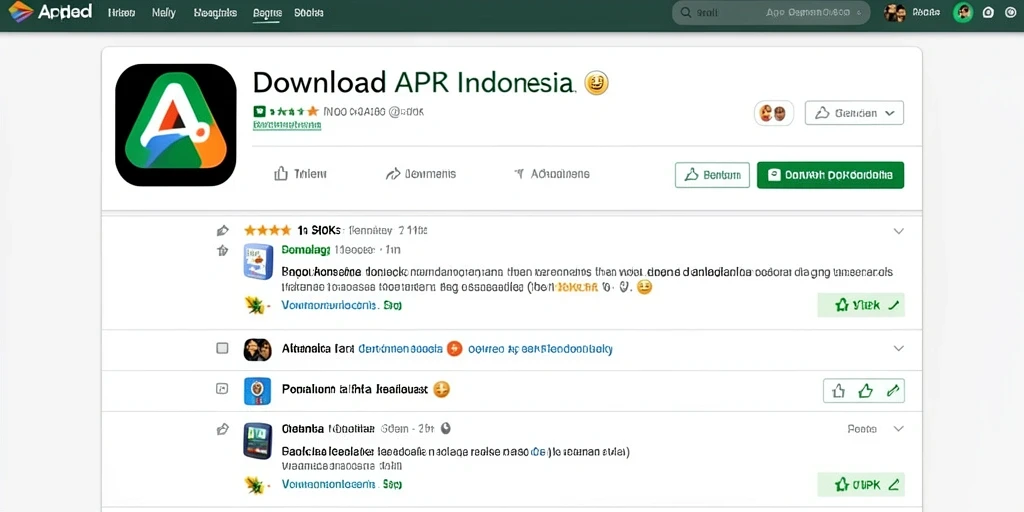
Task: Open the Hseginks menu item
Action: pyautogui.click(x=216, y=12)
